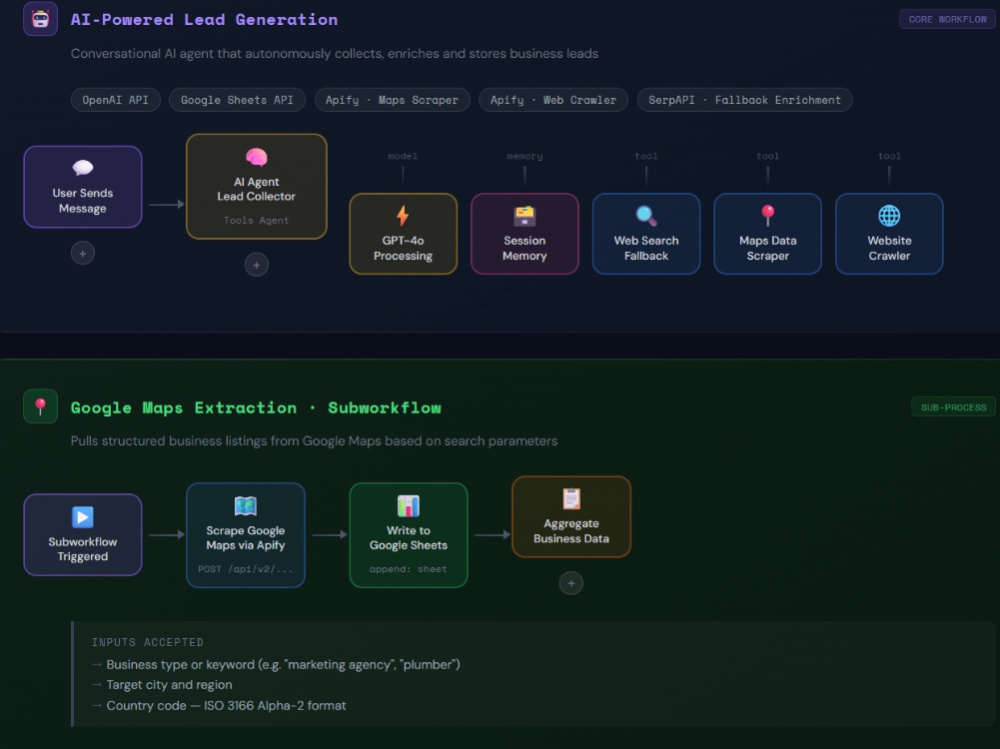The image size is (1000, 749).
Task: Click the Country code ISO 3166 line
Action: pyautogui.click(x=226, y=706)
